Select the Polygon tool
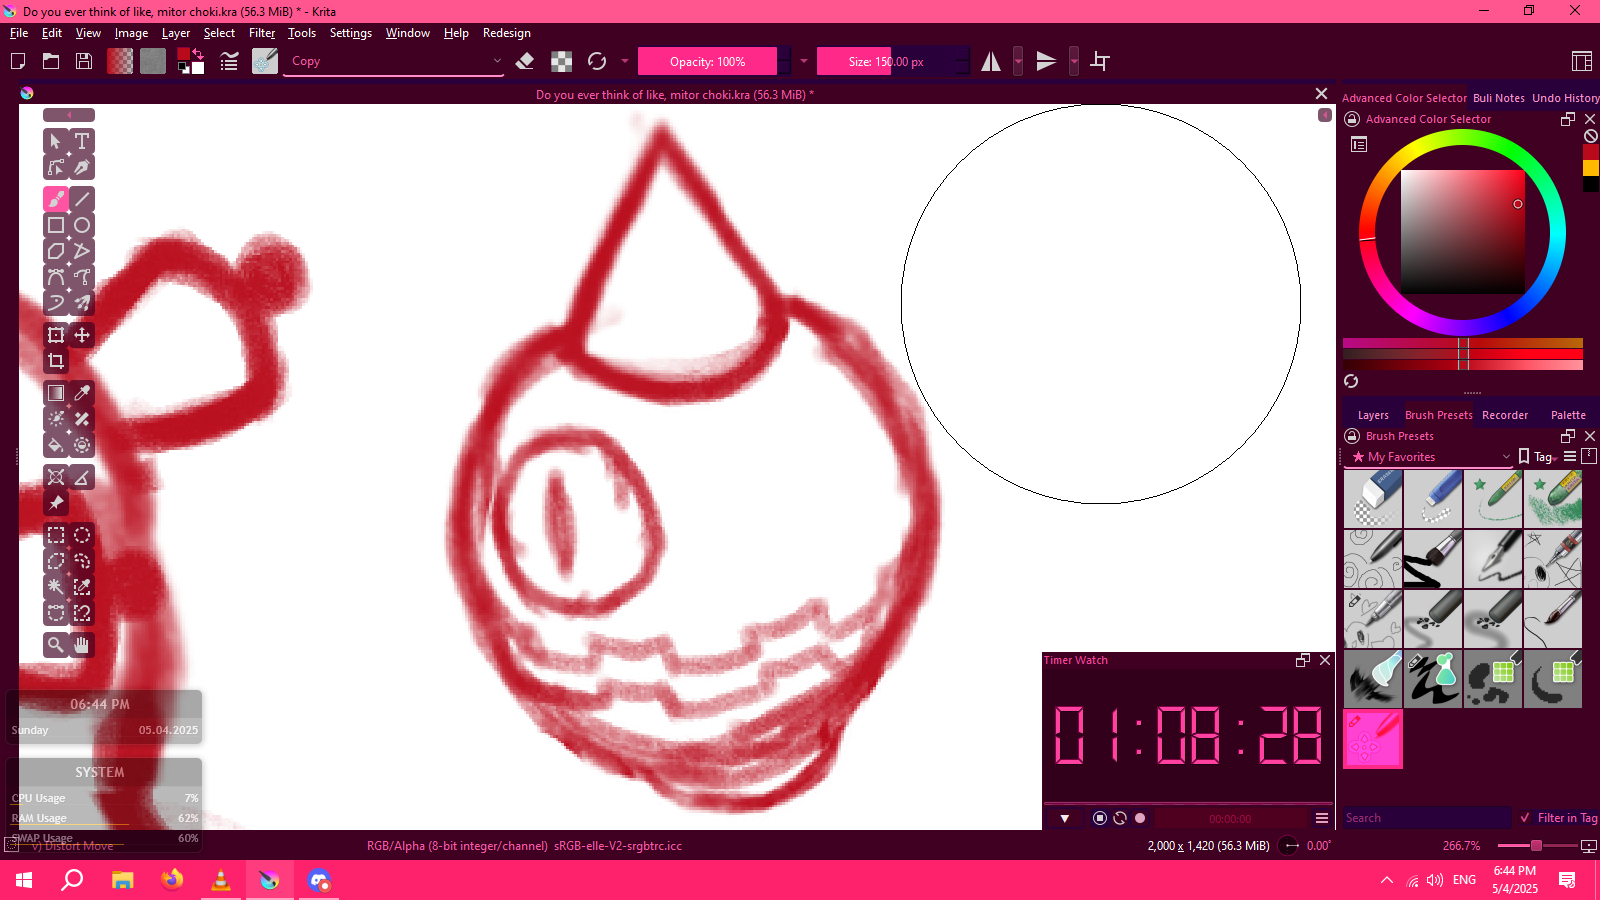The height and width of the screenshot is (900, 1600). click(x=56, y=251)
